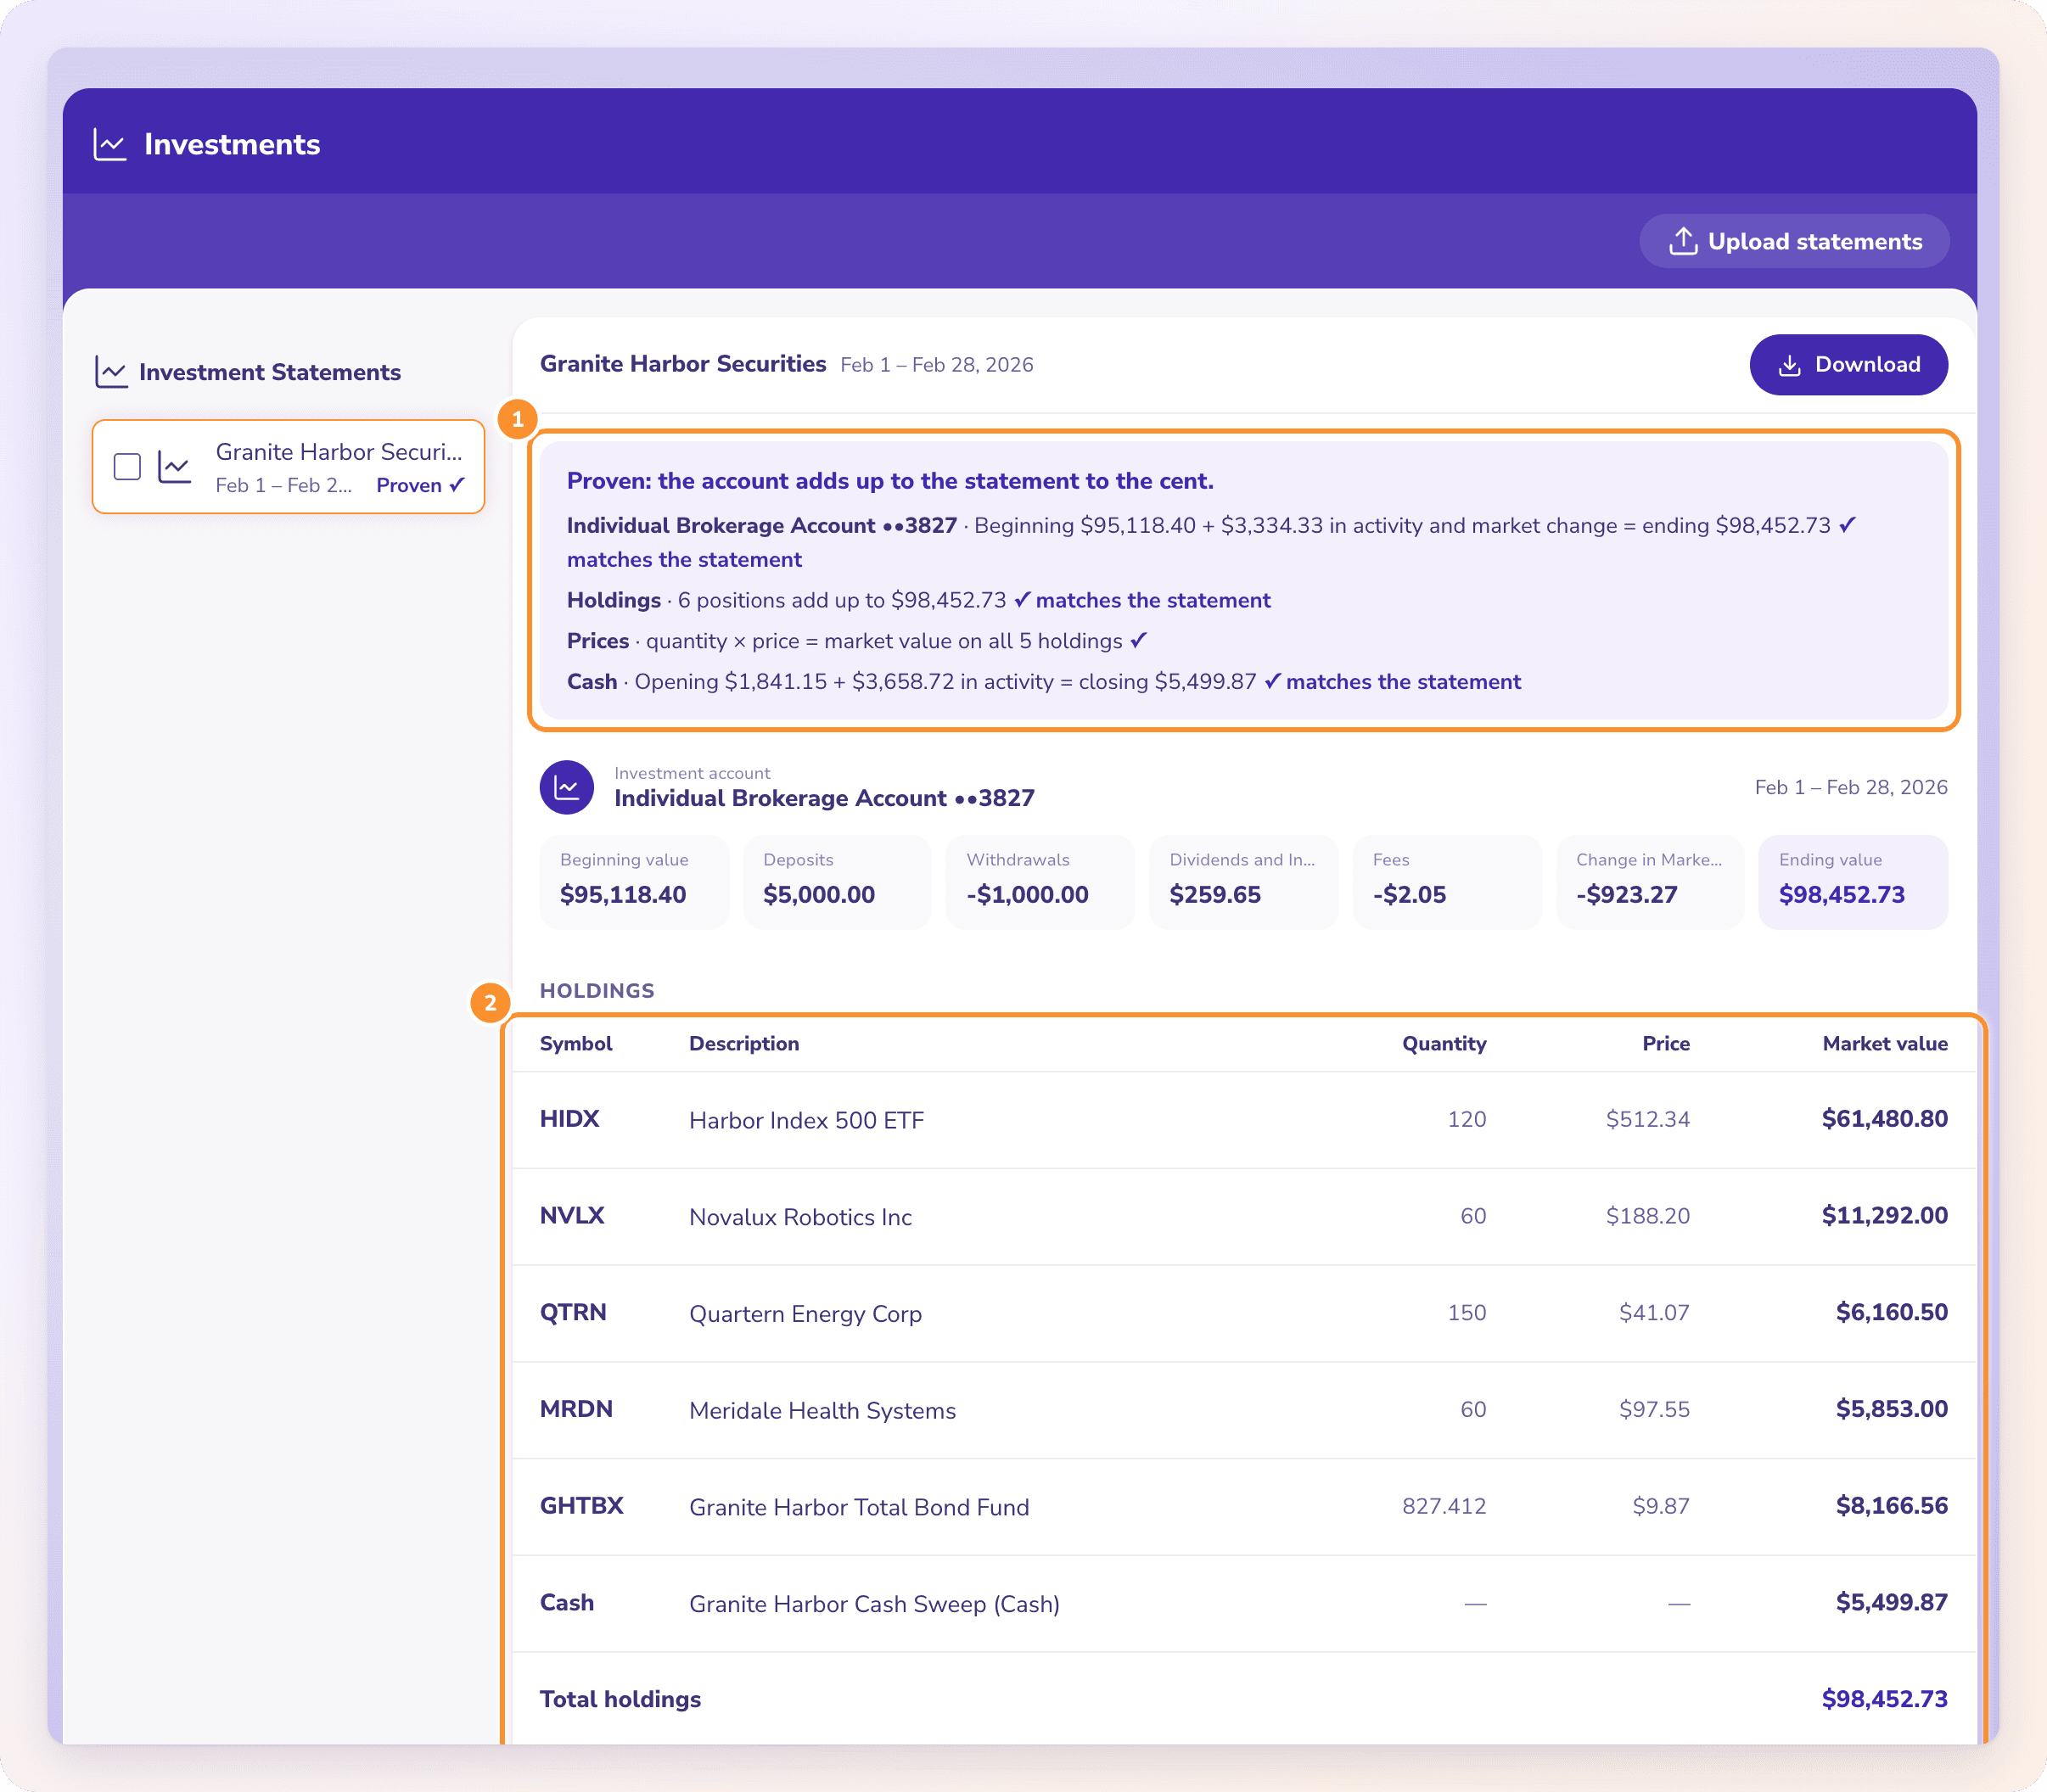Screen dimensions: 2047x1792
Task: Click the Quantity column header
Action: pyautogui.click(x=1444, y=1044)
